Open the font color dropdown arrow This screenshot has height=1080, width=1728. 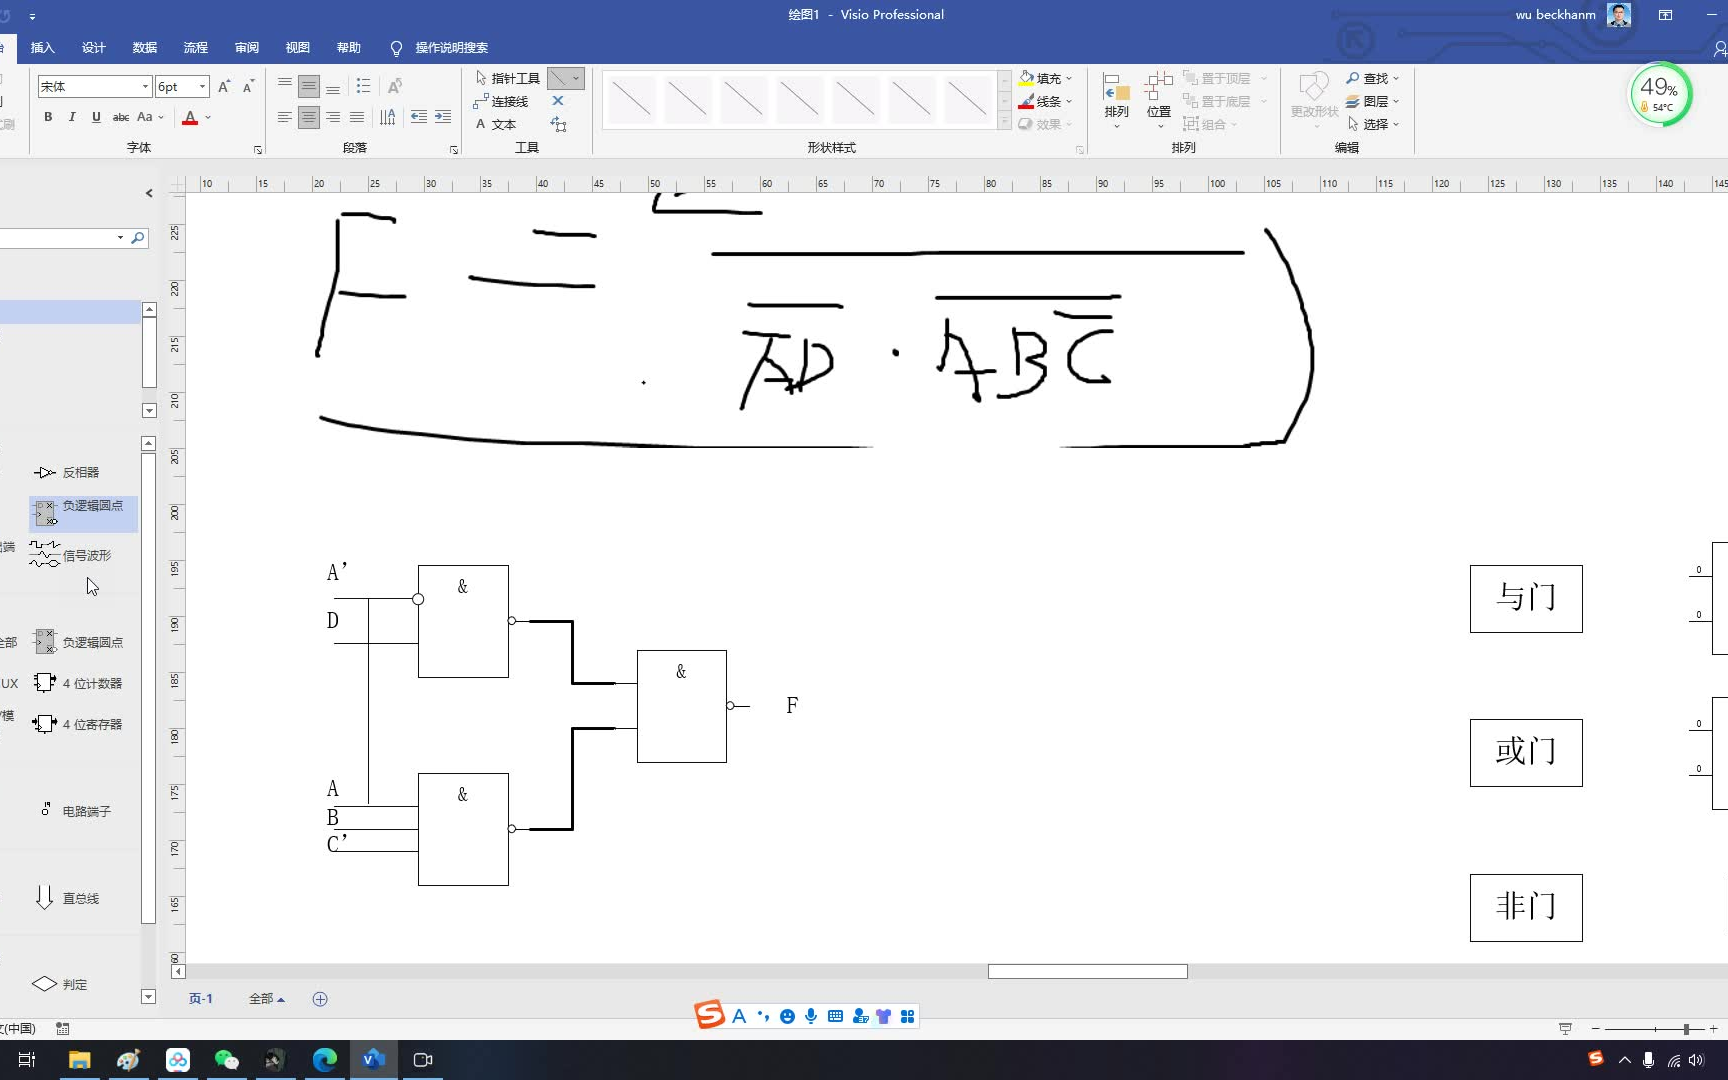click(x=208, y=117)
